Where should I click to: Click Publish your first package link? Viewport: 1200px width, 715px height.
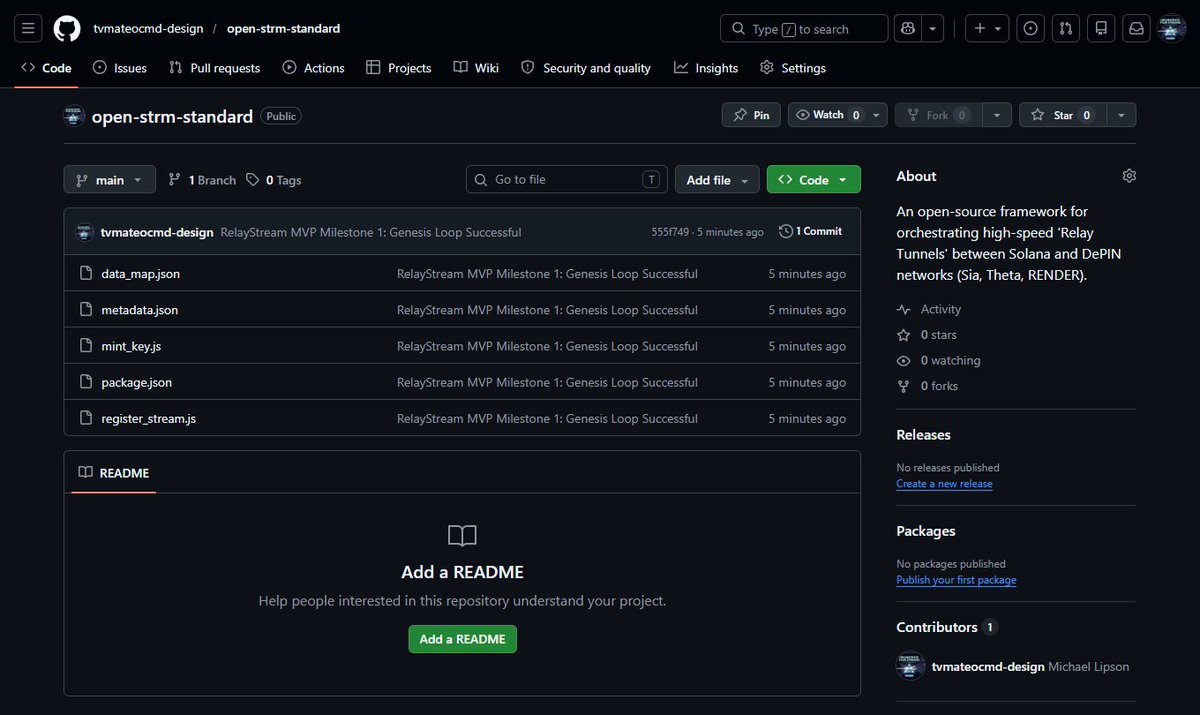pos(956,580)
